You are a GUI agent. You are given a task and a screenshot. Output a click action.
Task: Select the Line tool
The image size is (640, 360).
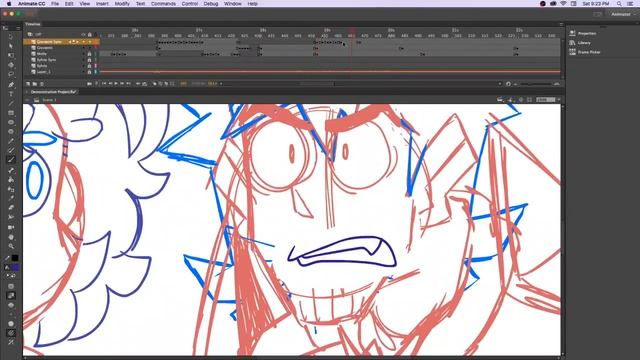tap(11, 103)
